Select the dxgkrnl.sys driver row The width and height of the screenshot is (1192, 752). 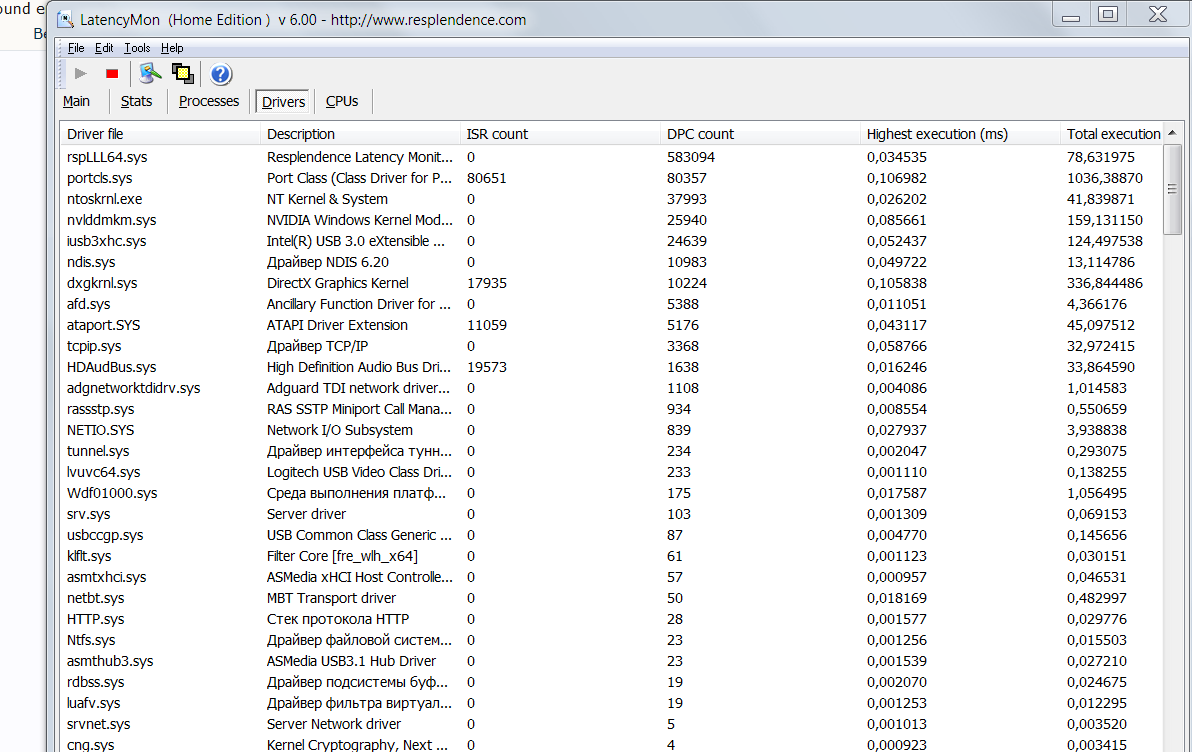click(612, 283)
